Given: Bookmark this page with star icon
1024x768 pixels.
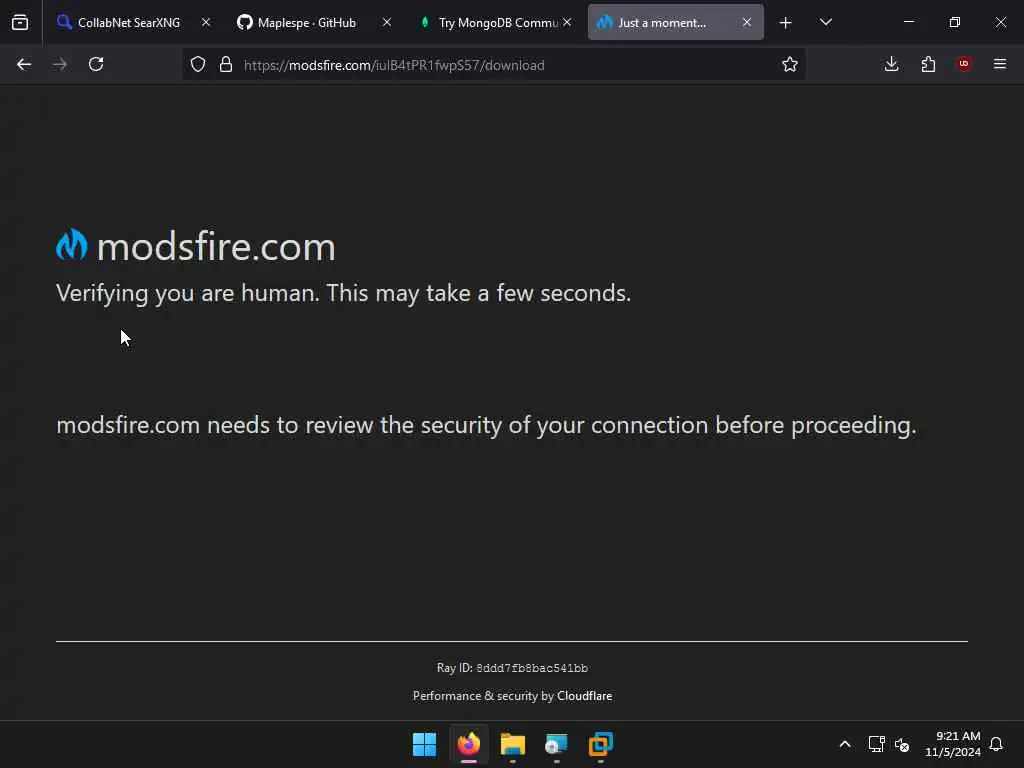Looking at the screenshot, I should tap(790, 64).
